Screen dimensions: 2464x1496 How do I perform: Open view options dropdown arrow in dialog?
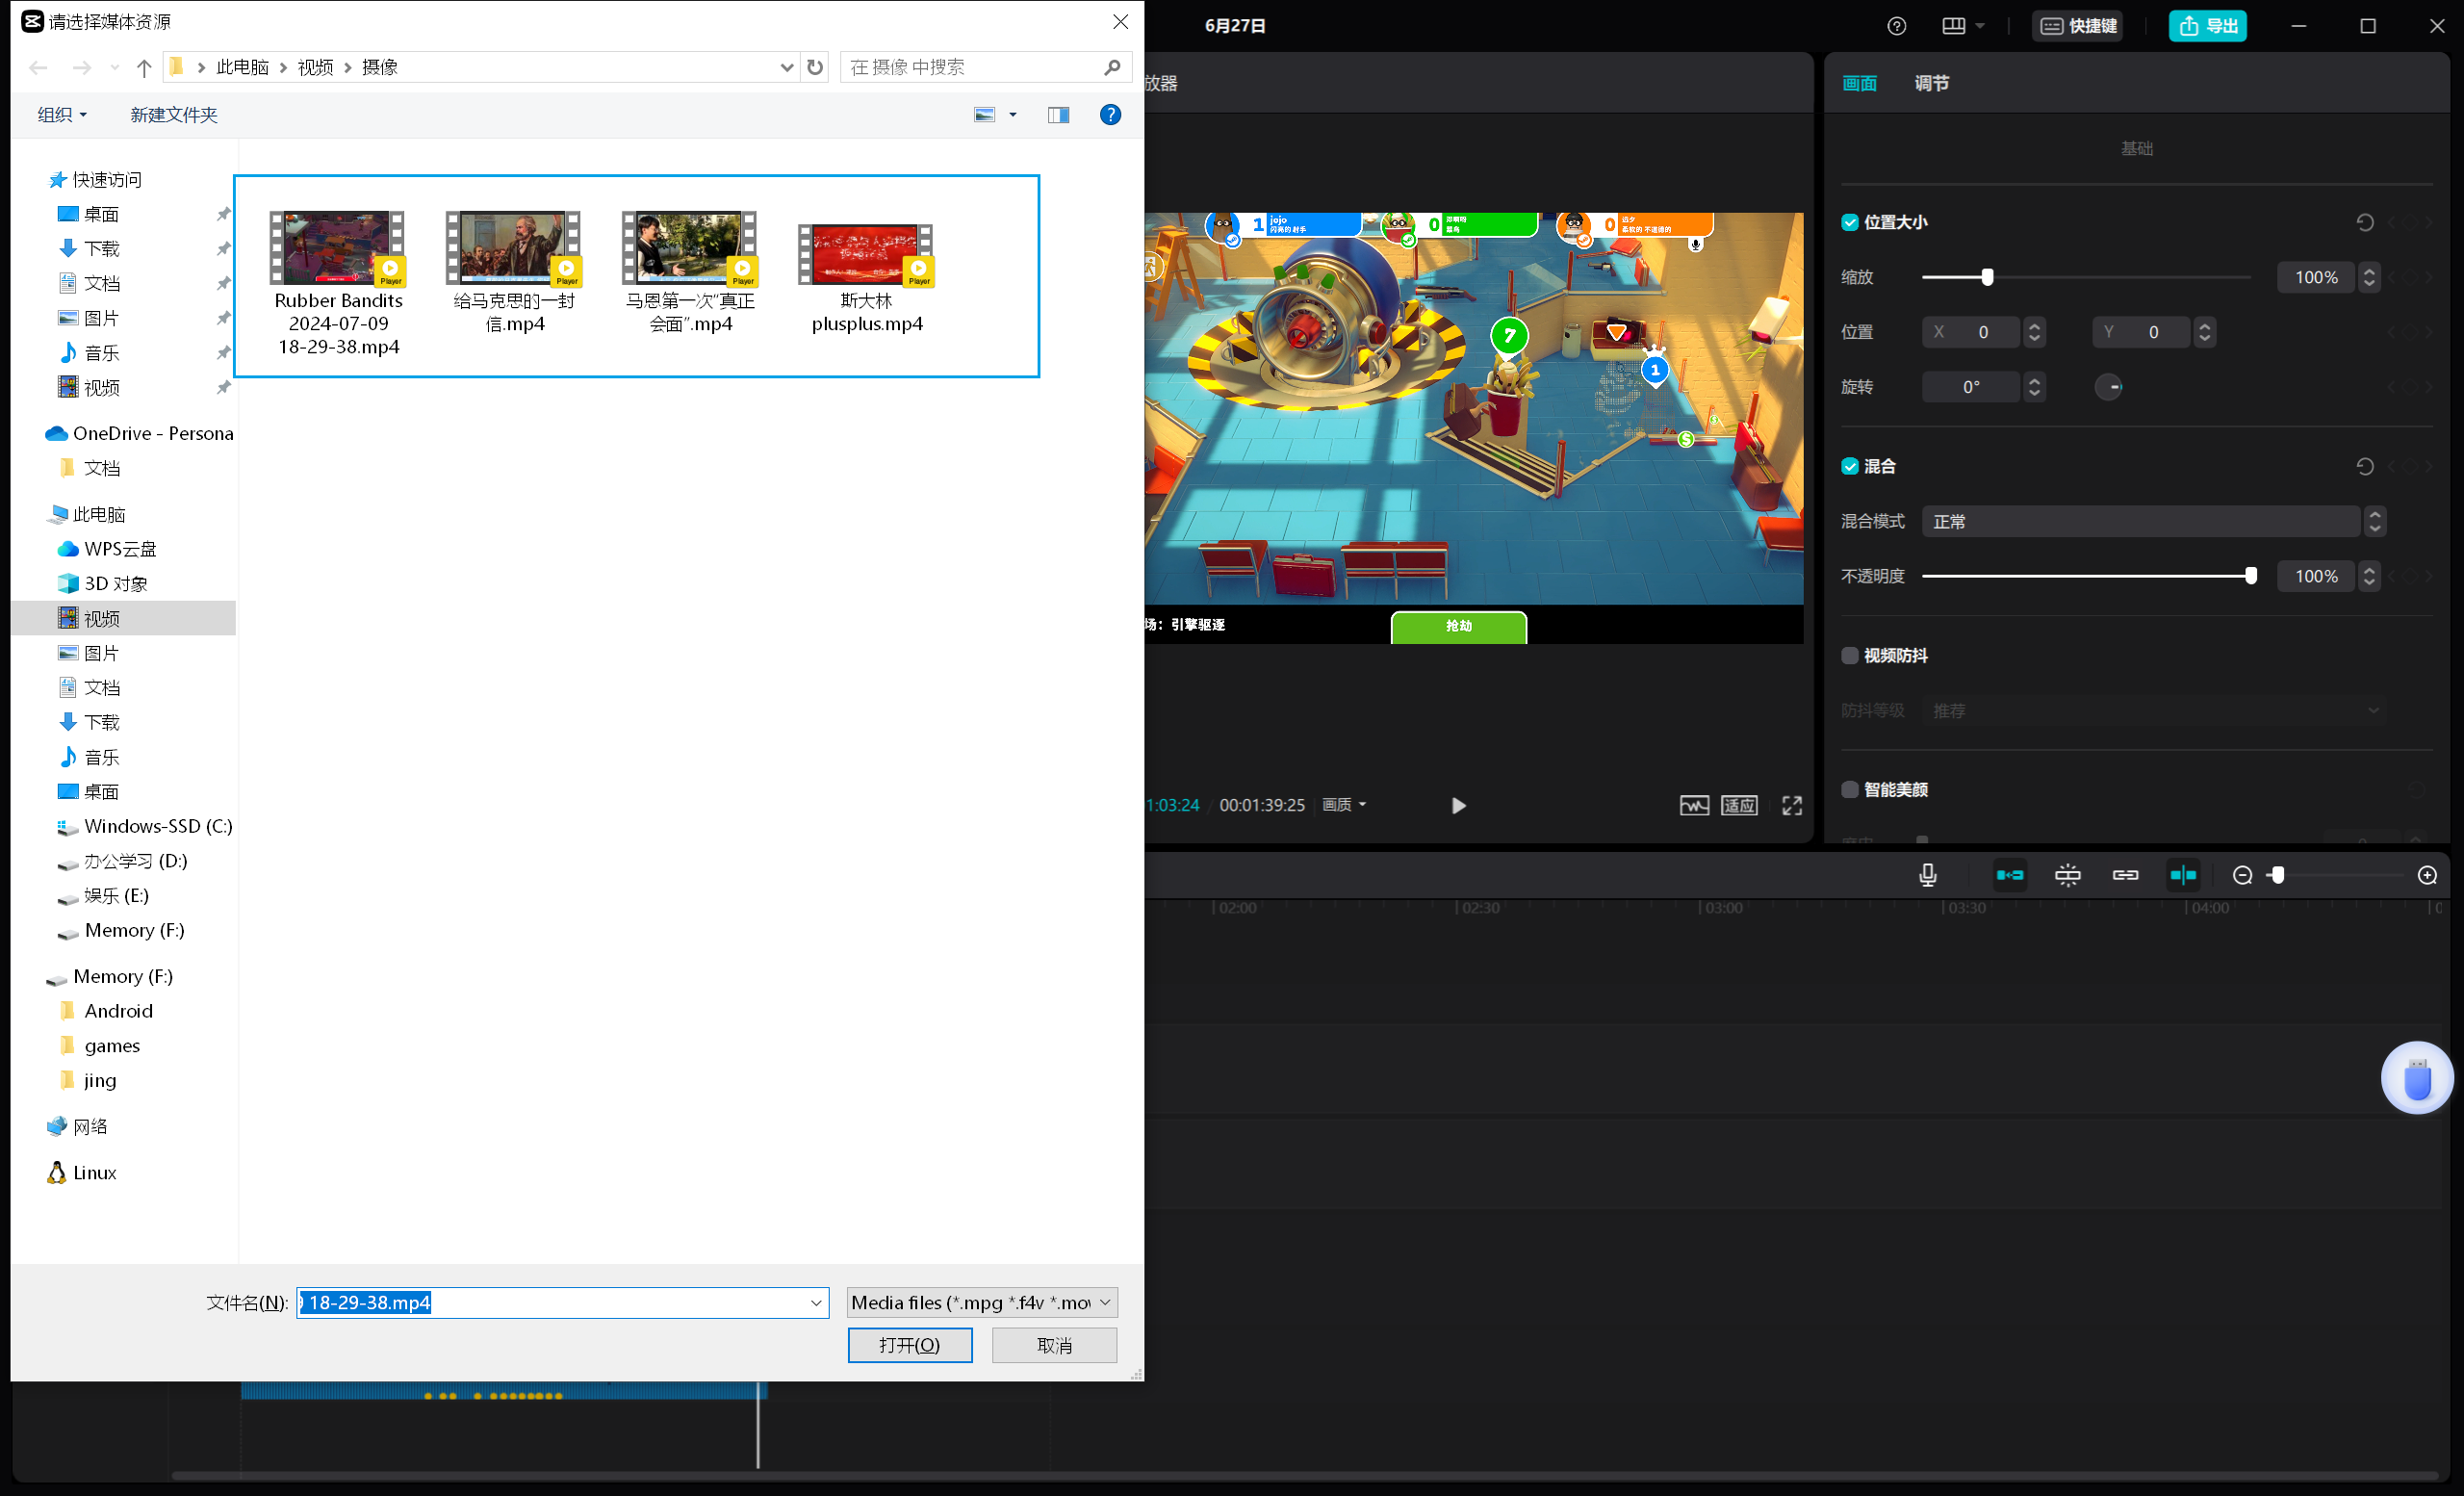tap(1013, 115)
